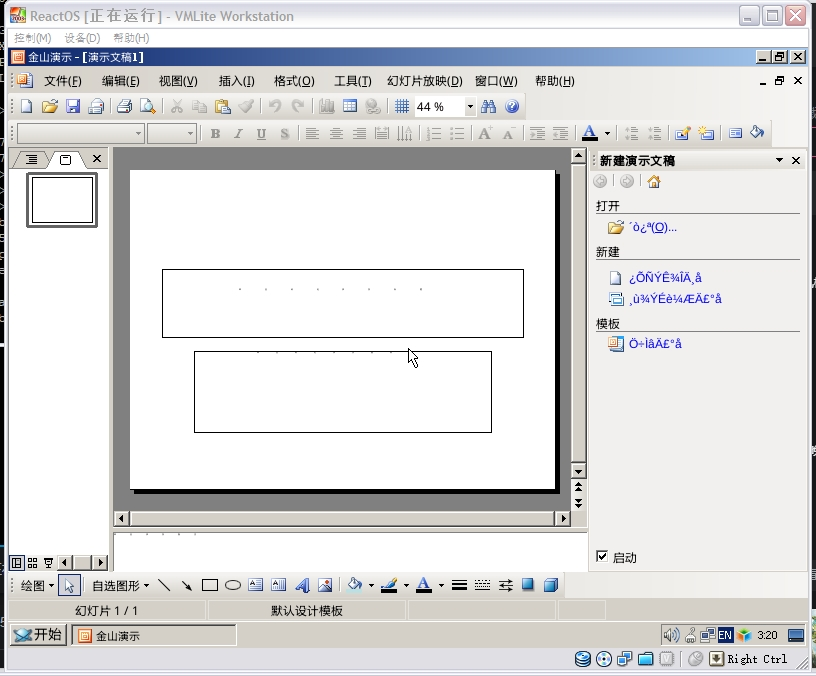Insert a picture using the drawing toolbar icon
This screenshot has height=676, width=816.
pyautogui.click(x=325, y=585)
